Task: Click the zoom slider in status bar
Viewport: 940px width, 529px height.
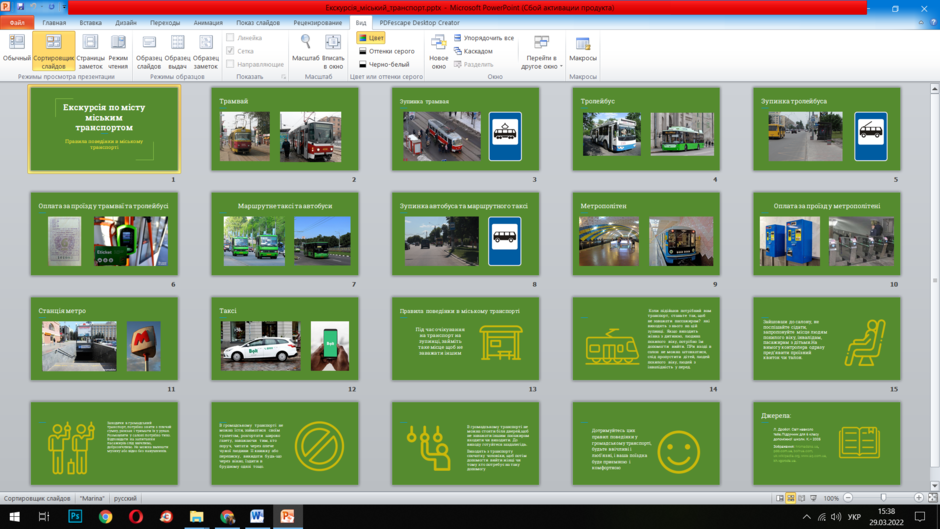Action: [x=883, y=498]
